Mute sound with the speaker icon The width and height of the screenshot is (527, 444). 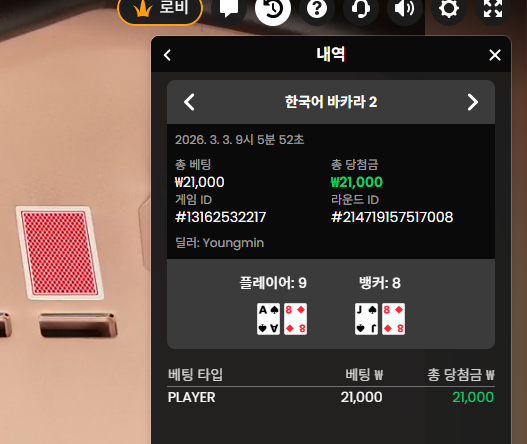[x=405, y=8]
